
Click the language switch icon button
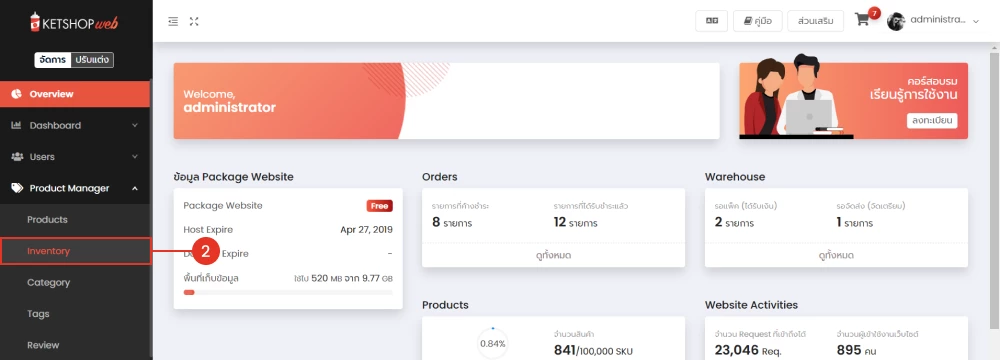tap(712, 20)
